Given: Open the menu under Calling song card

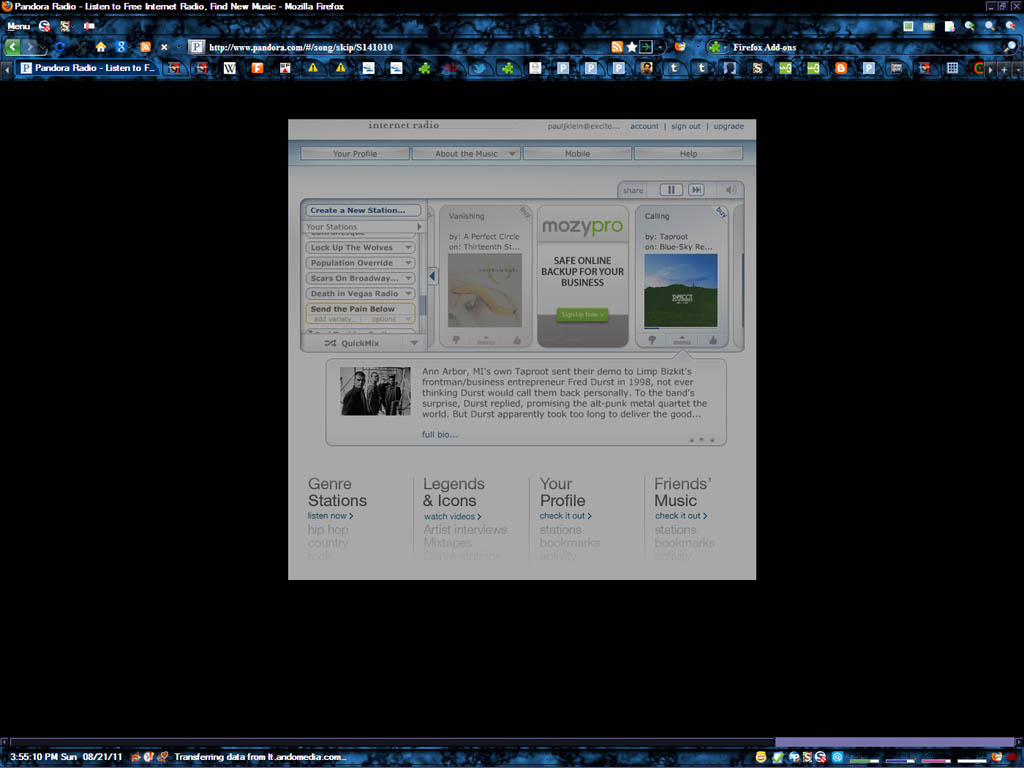Looking at the screenshot, I should (x=682, y=341).
